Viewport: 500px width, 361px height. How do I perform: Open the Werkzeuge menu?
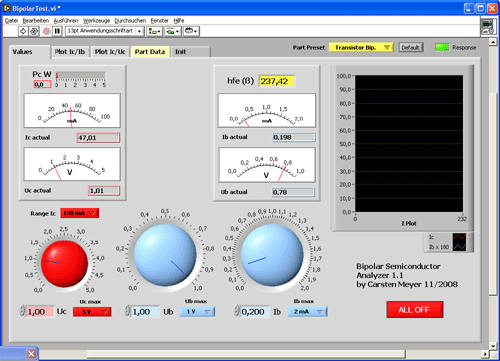(x=96, y=21)
